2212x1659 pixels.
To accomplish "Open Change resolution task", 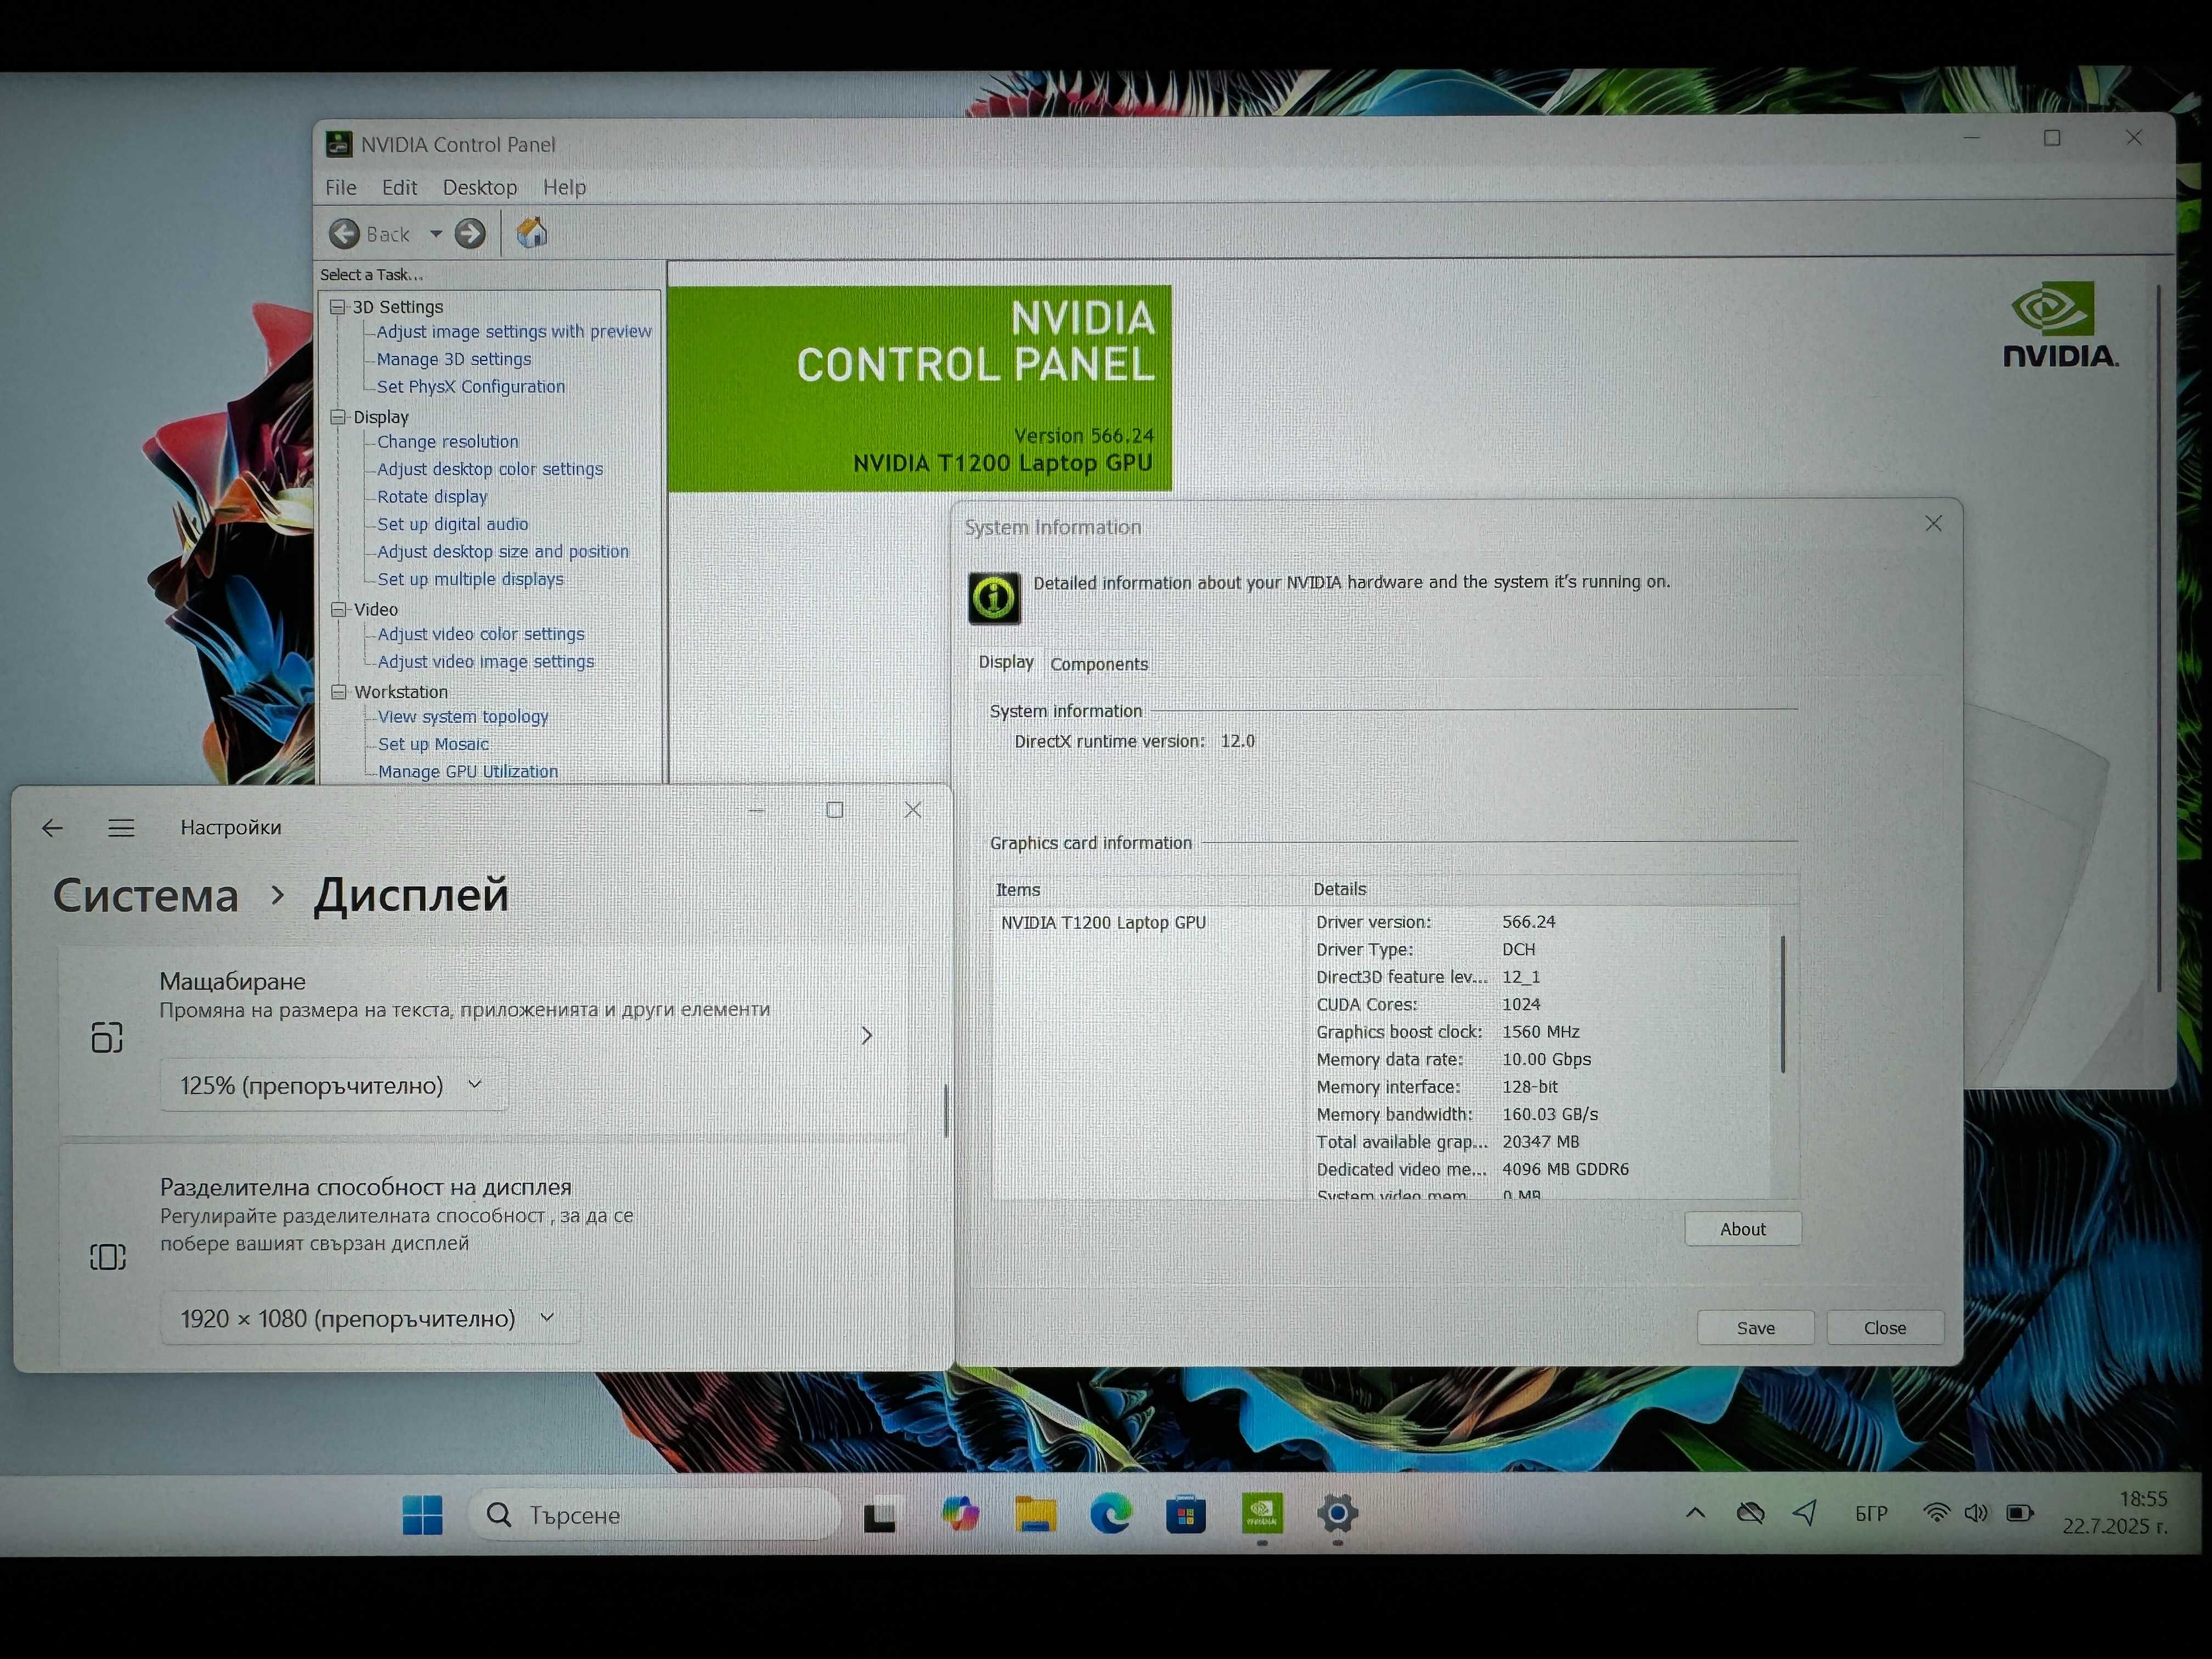I will point(448,441).
